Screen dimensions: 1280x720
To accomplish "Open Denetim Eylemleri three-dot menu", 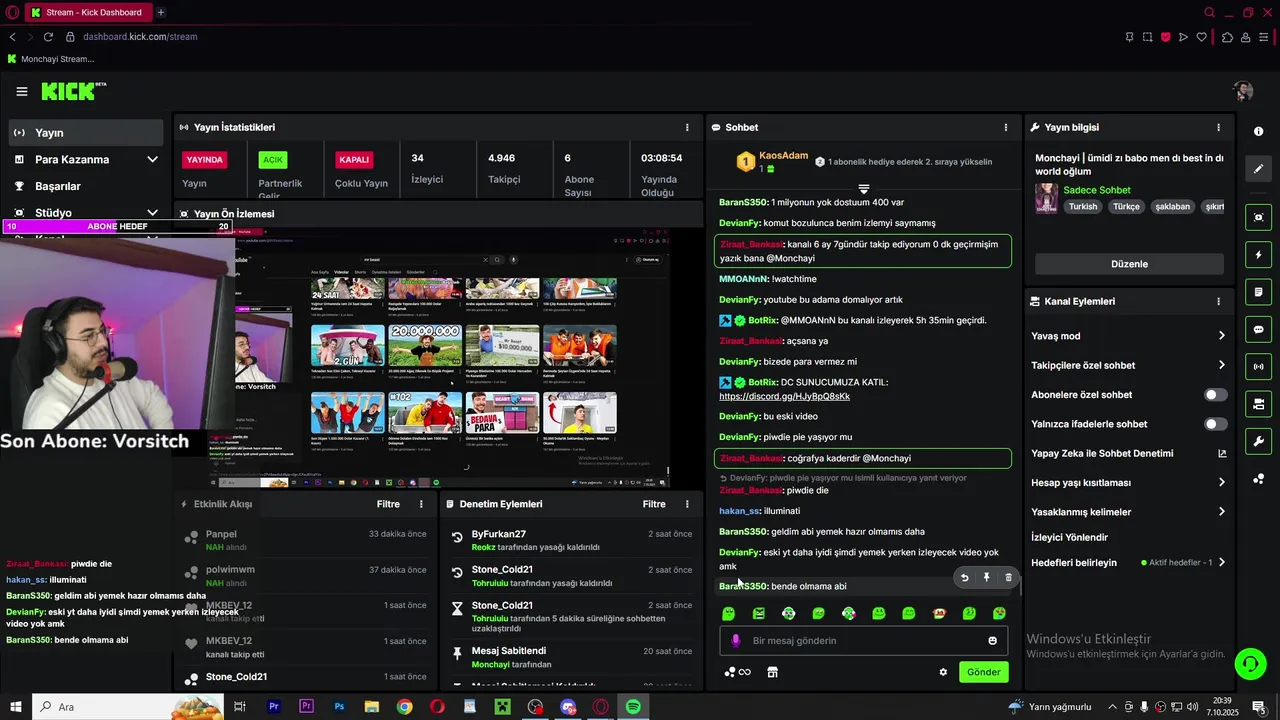I will [687, 504].
